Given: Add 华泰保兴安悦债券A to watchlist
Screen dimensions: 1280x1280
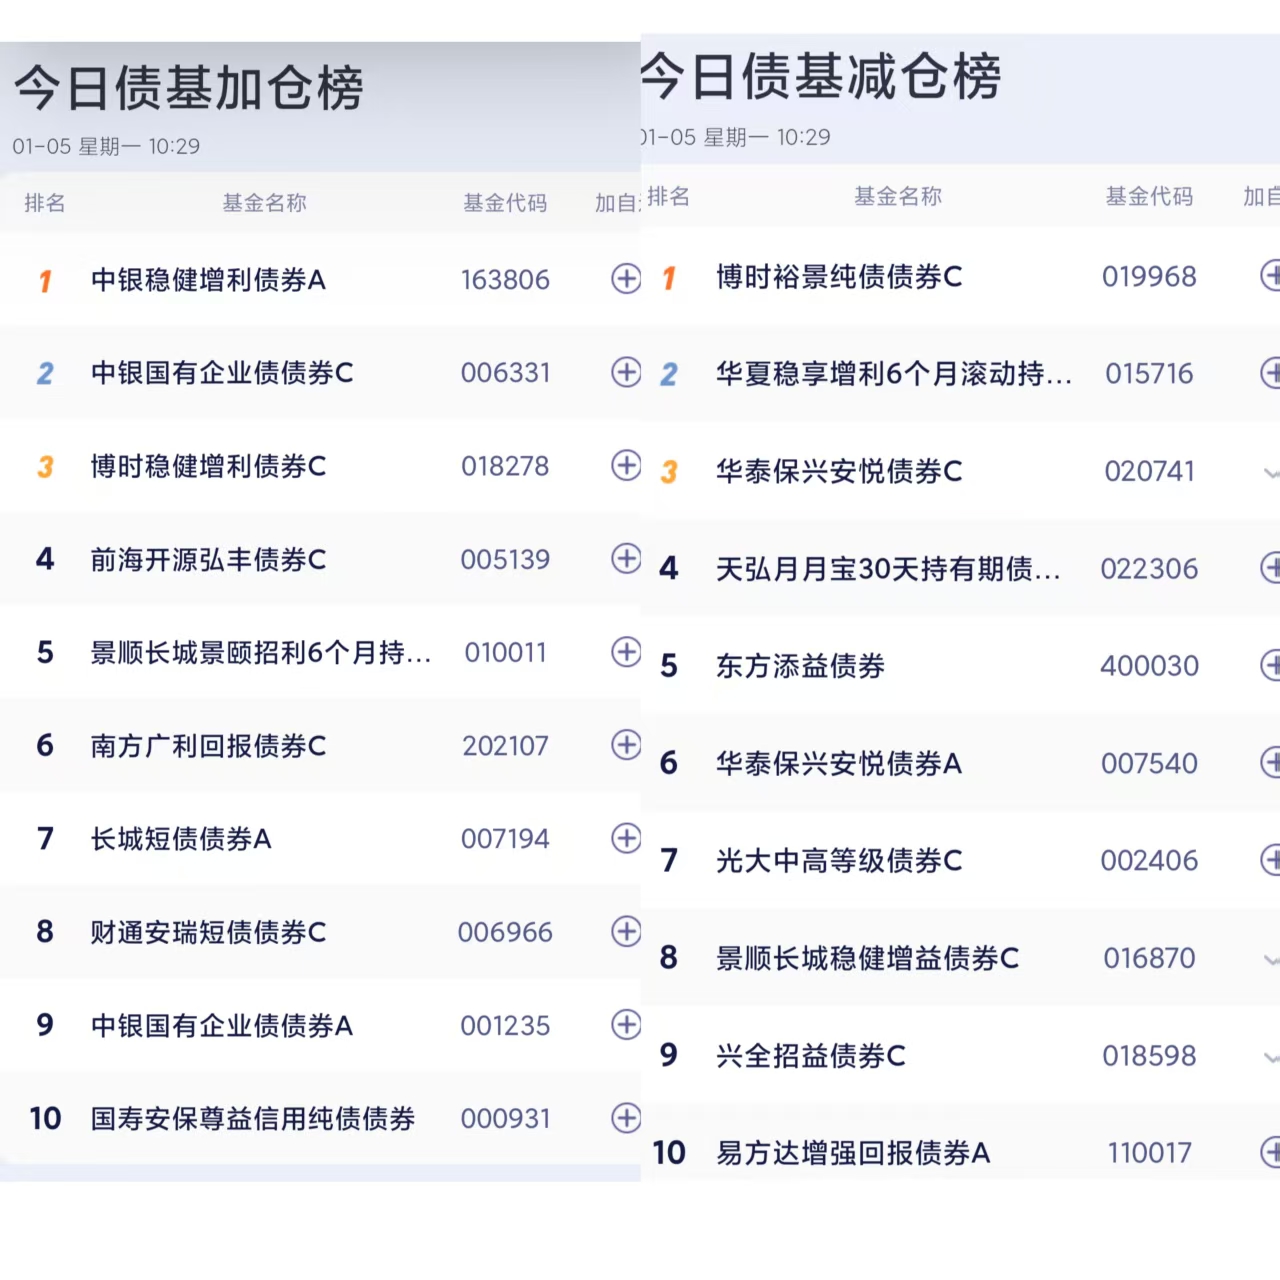Looking at the screenshot, I should click(1270, 763).
